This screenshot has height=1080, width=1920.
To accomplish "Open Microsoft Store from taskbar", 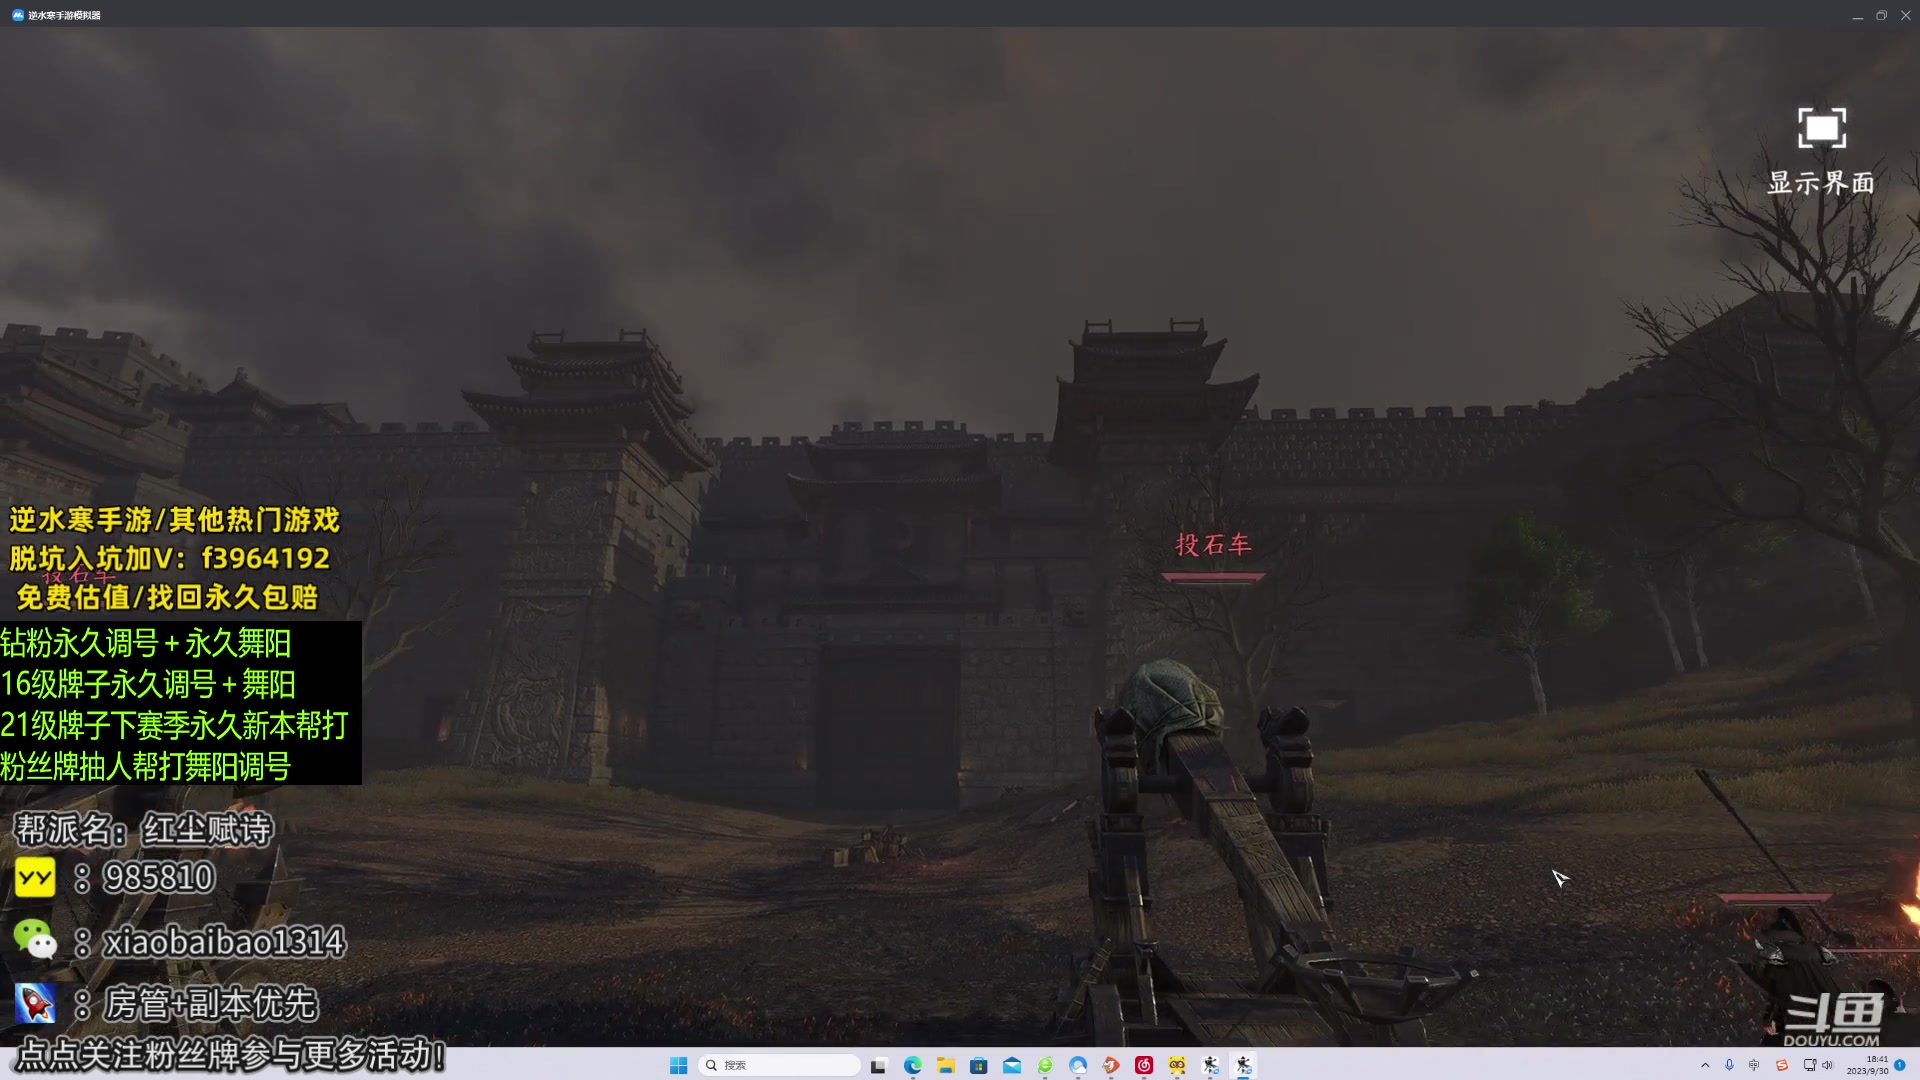I will pyautogui.click(x=978, y=1065).
